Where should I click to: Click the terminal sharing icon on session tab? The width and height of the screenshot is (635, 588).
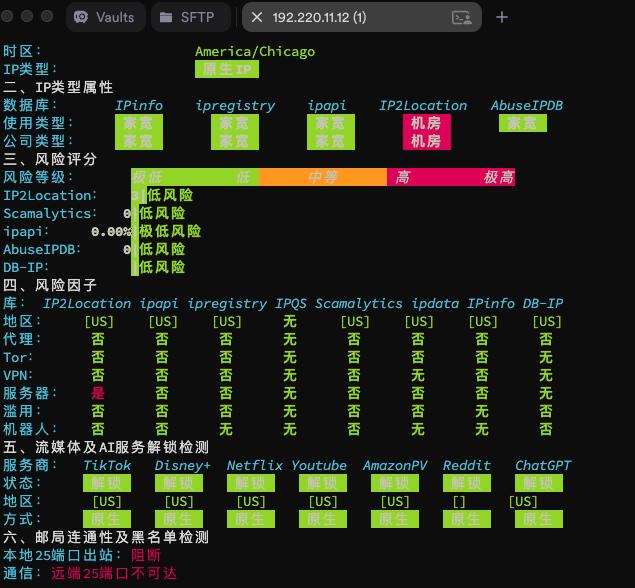pos(461,18)
